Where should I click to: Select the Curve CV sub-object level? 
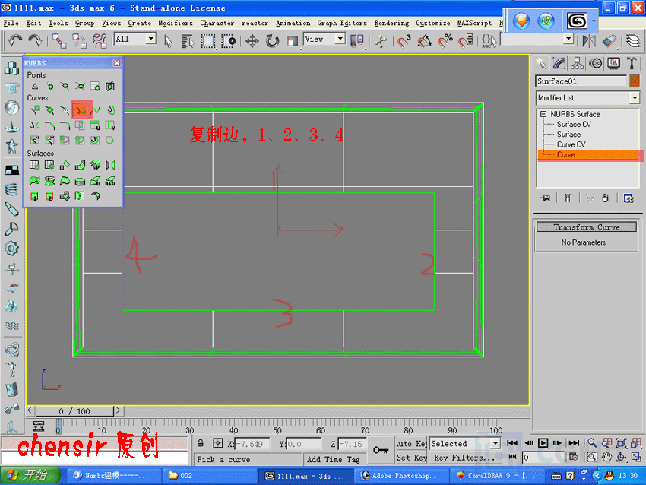[571, 144]
